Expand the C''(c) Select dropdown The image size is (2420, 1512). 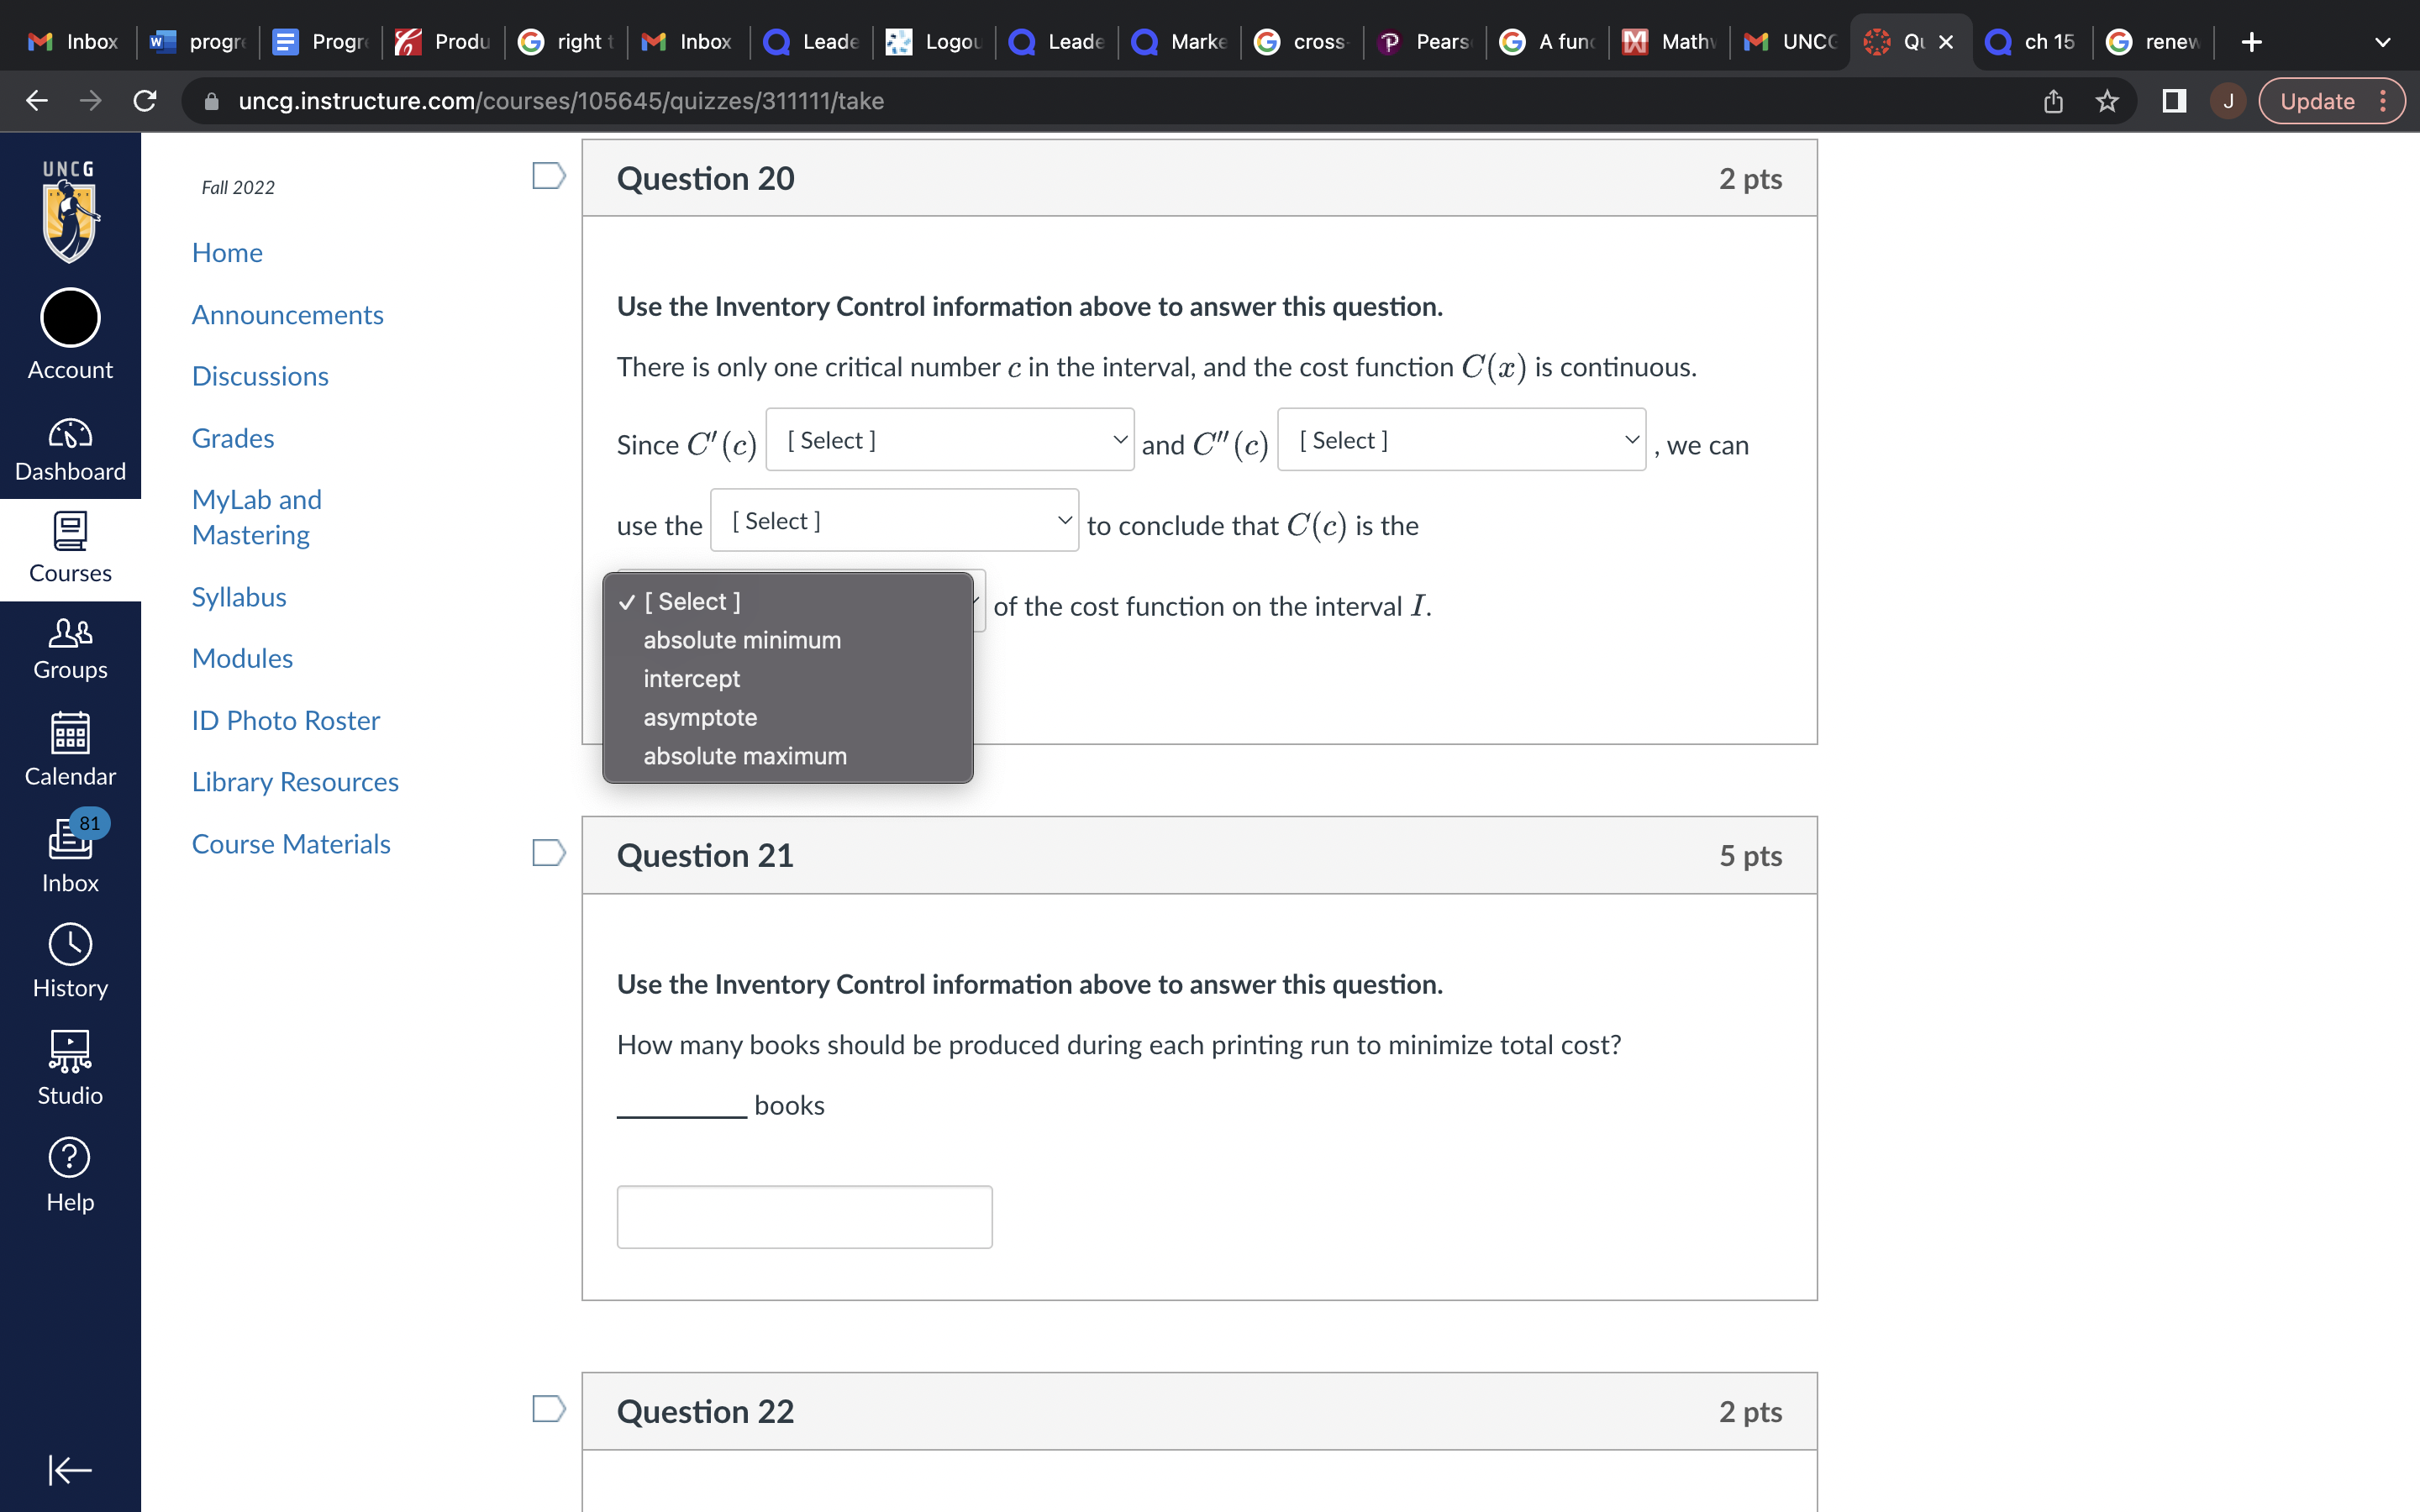(1461, 440)
